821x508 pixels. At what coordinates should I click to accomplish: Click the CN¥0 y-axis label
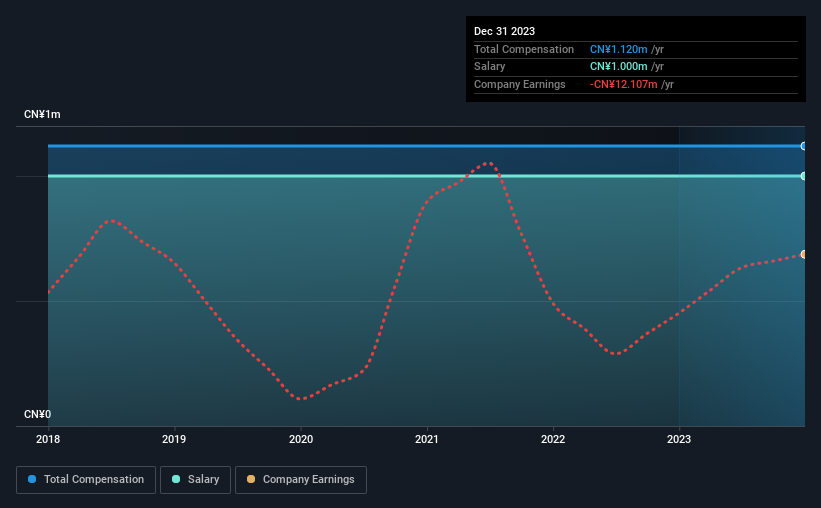(x=37, y=414)
